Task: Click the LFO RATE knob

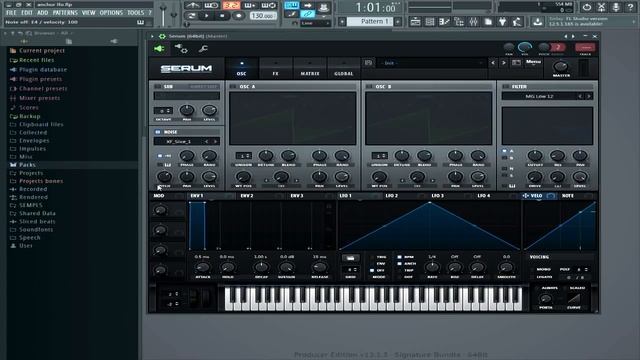Action: pyautogui.click(x=432, y=267)
